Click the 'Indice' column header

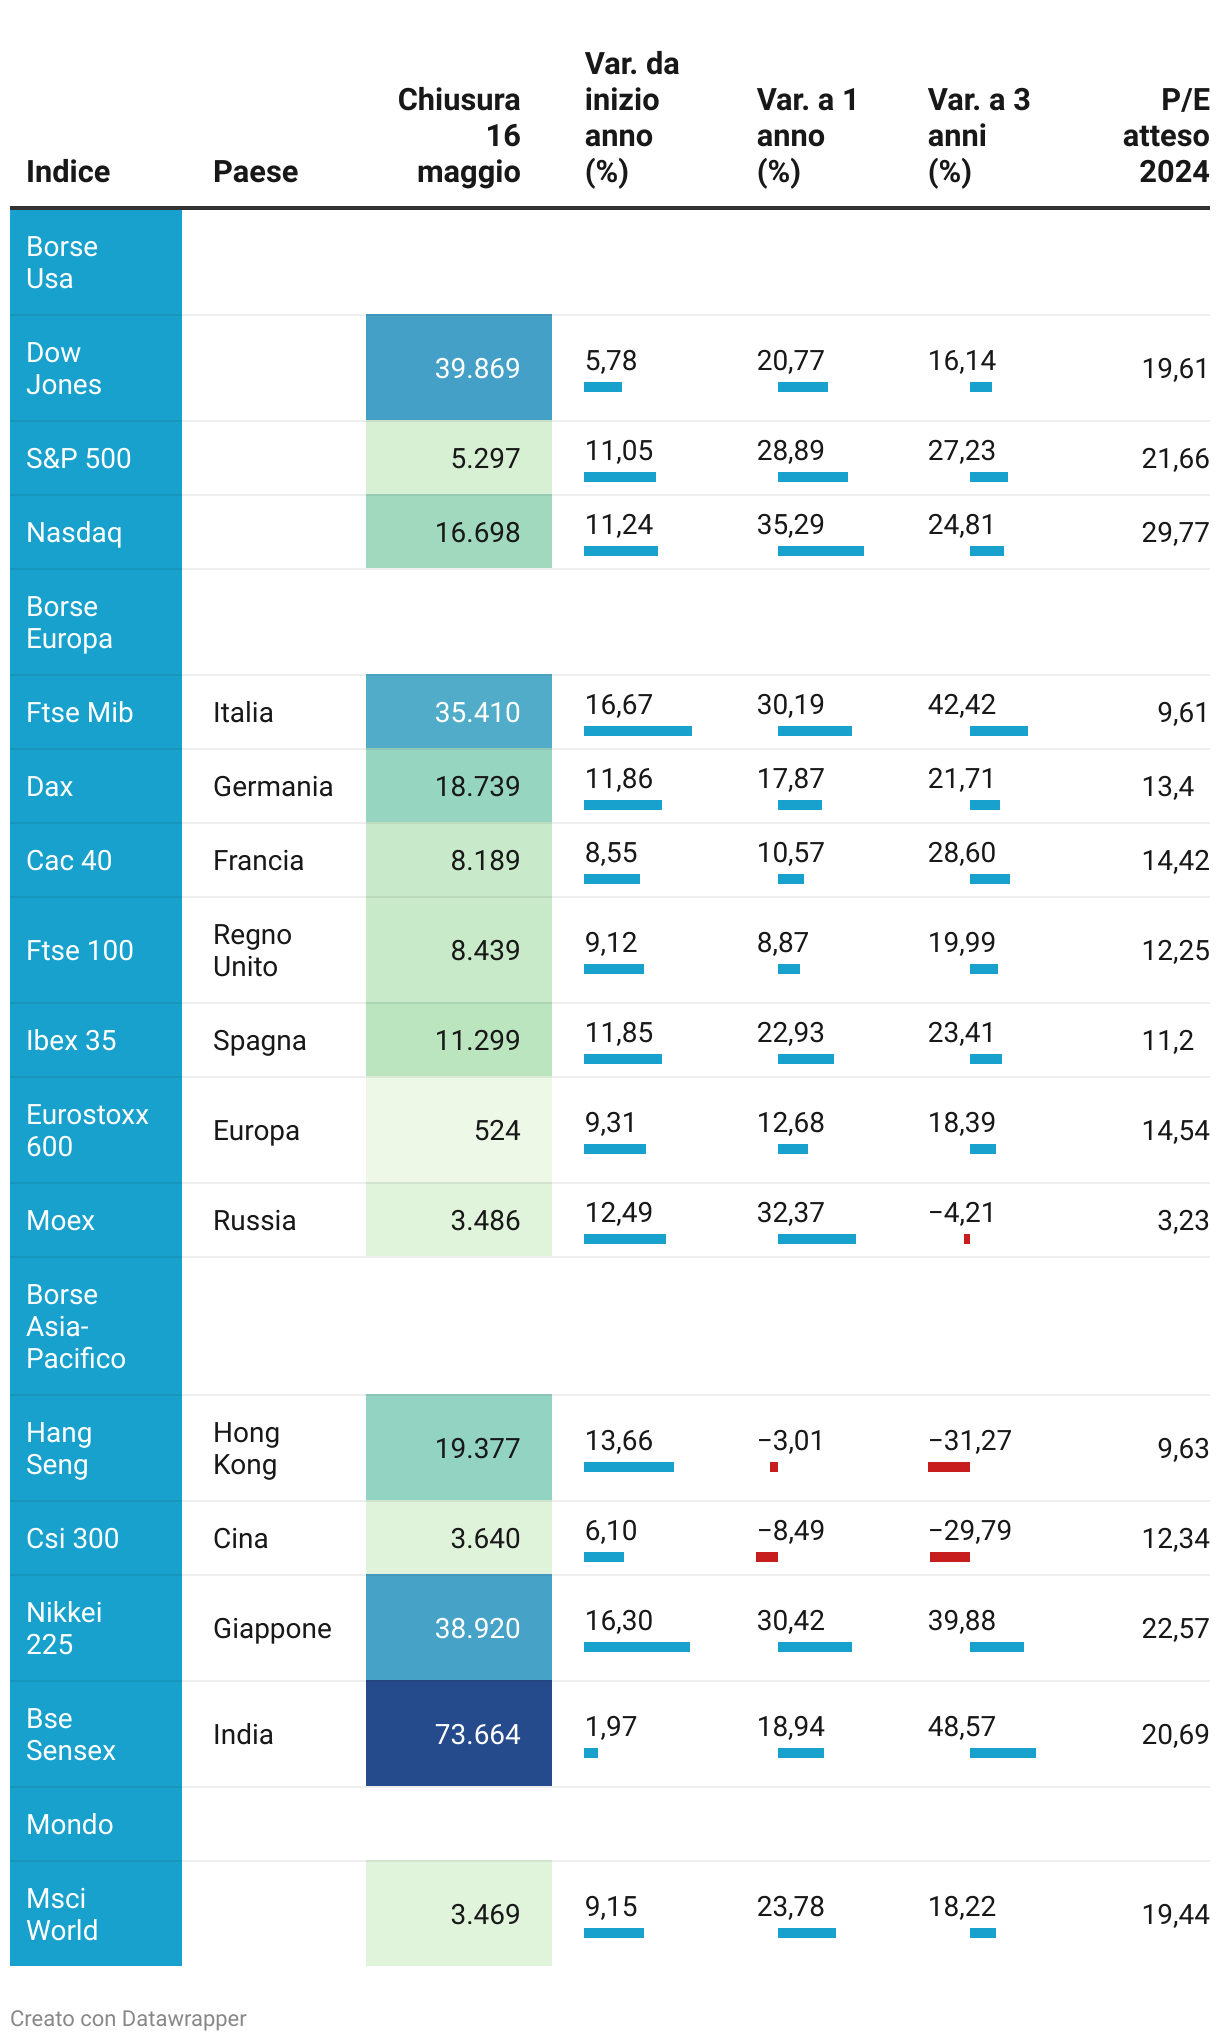[x=68, y=172]
